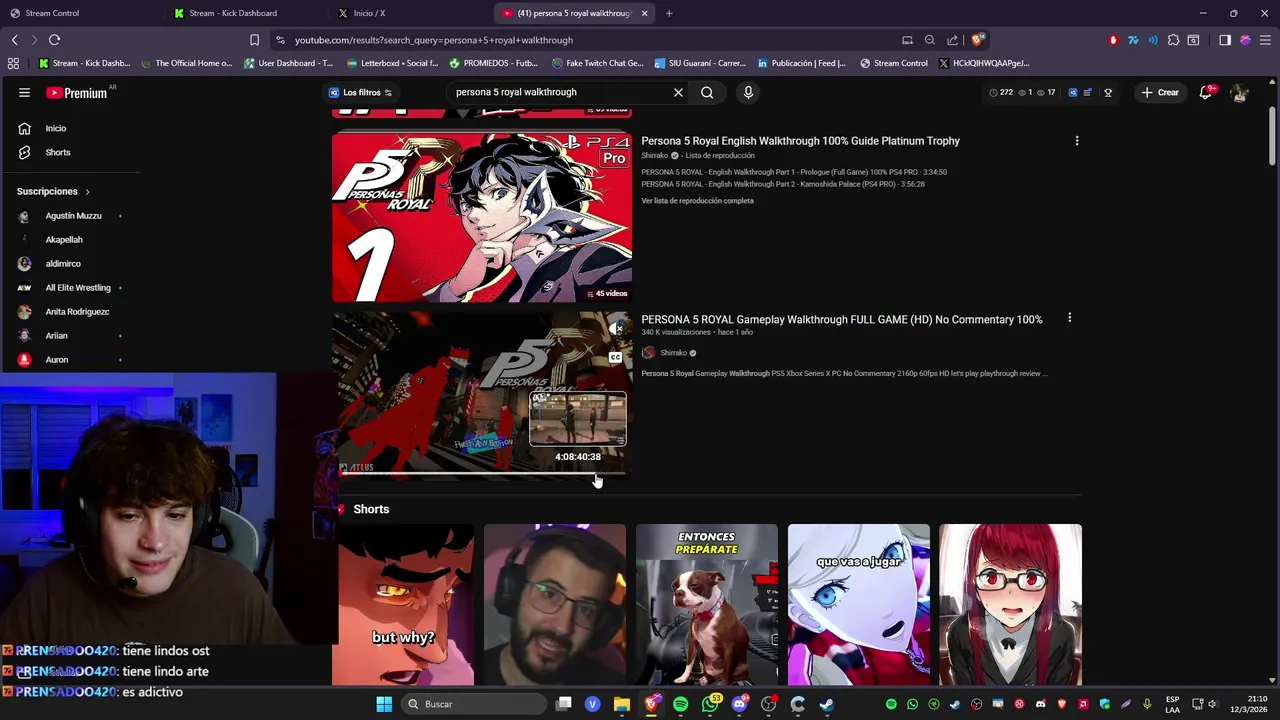Viewport: 1280px width, 720px height.
Task: Open options menu for Persona 5 Royal playlist
Action: tap(1077, 141)
